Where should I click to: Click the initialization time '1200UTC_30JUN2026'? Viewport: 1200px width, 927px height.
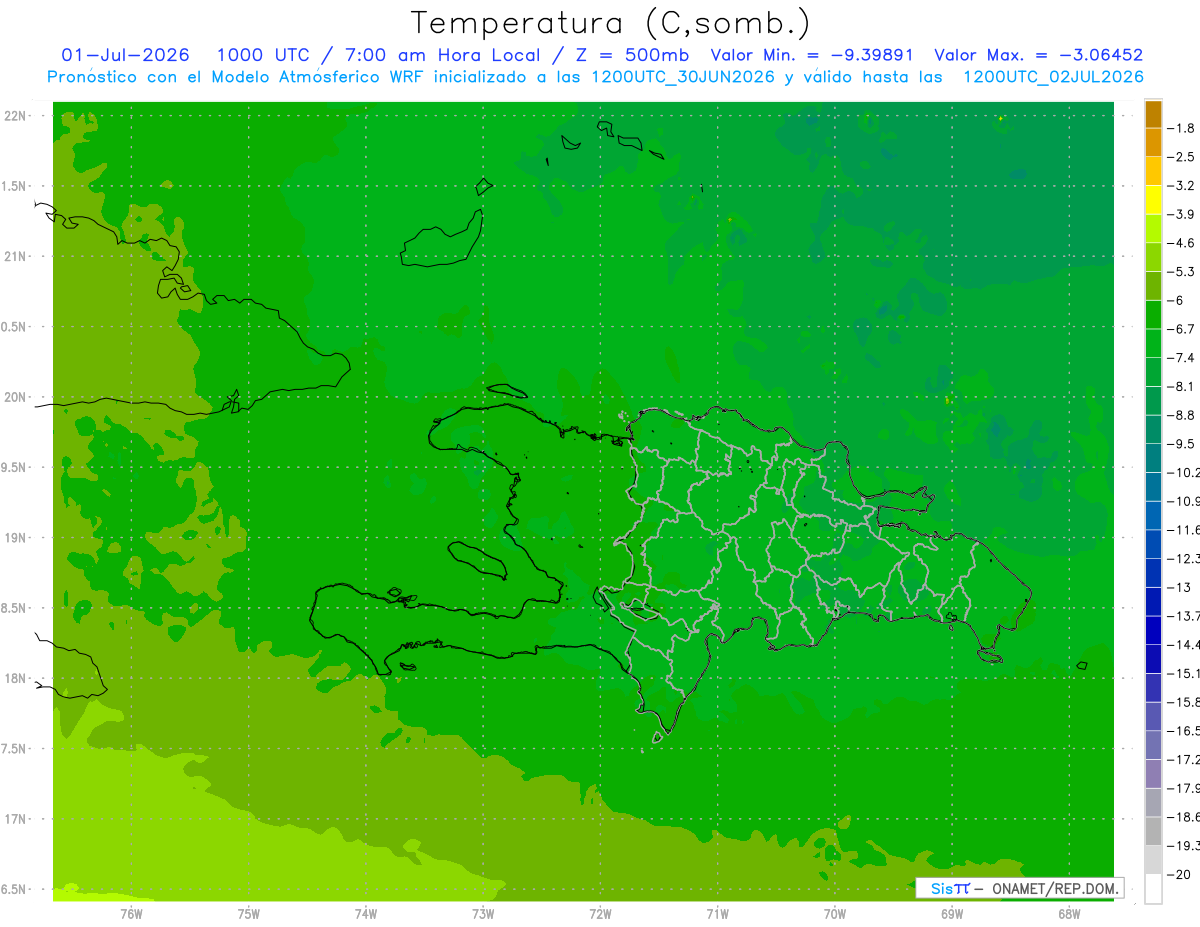(683, 77)
